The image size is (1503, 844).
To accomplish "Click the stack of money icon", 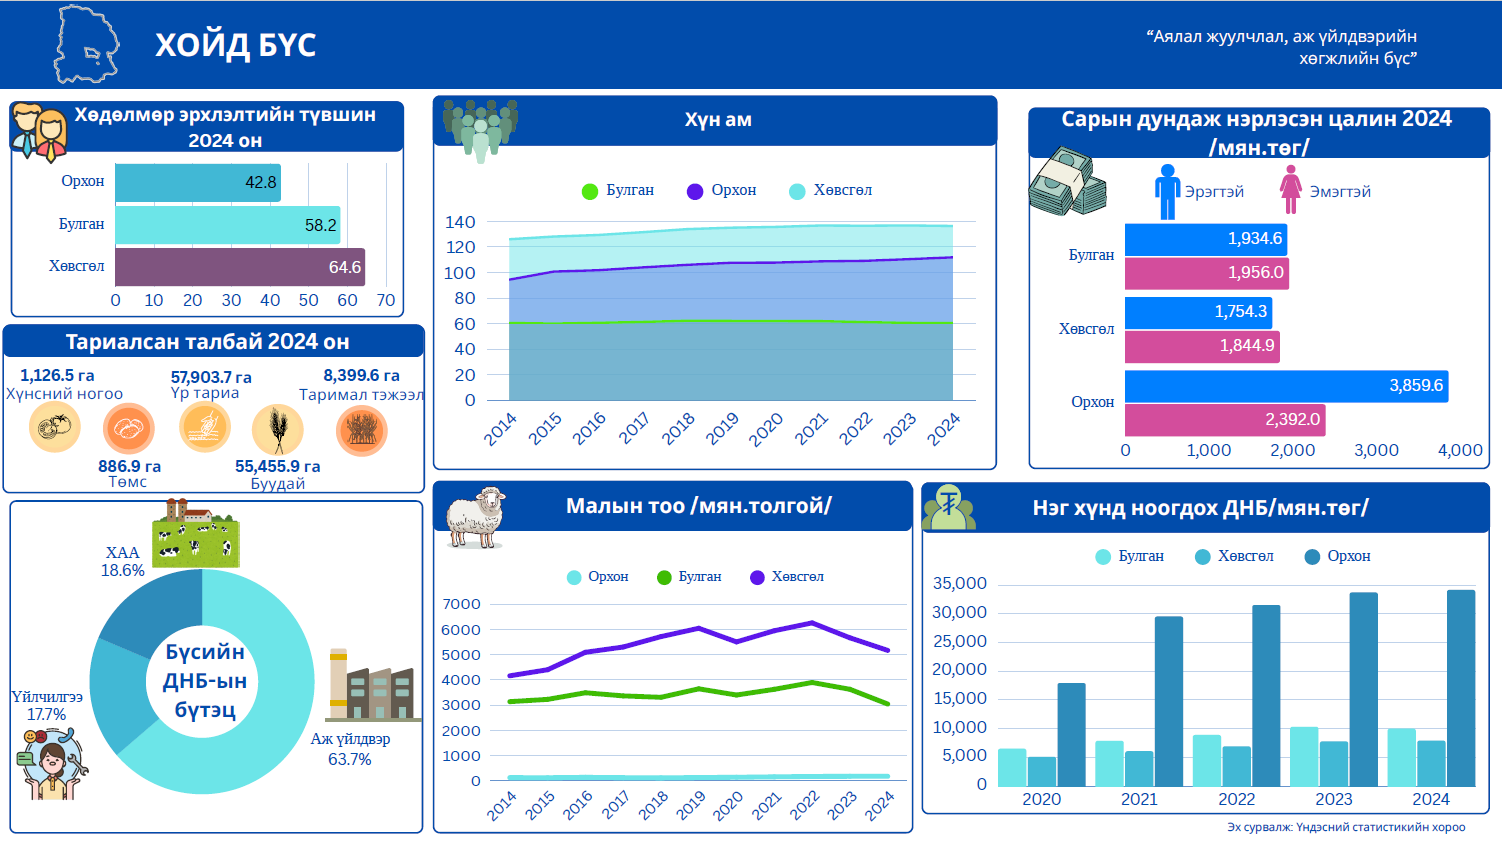I will tap(1067, 183).
